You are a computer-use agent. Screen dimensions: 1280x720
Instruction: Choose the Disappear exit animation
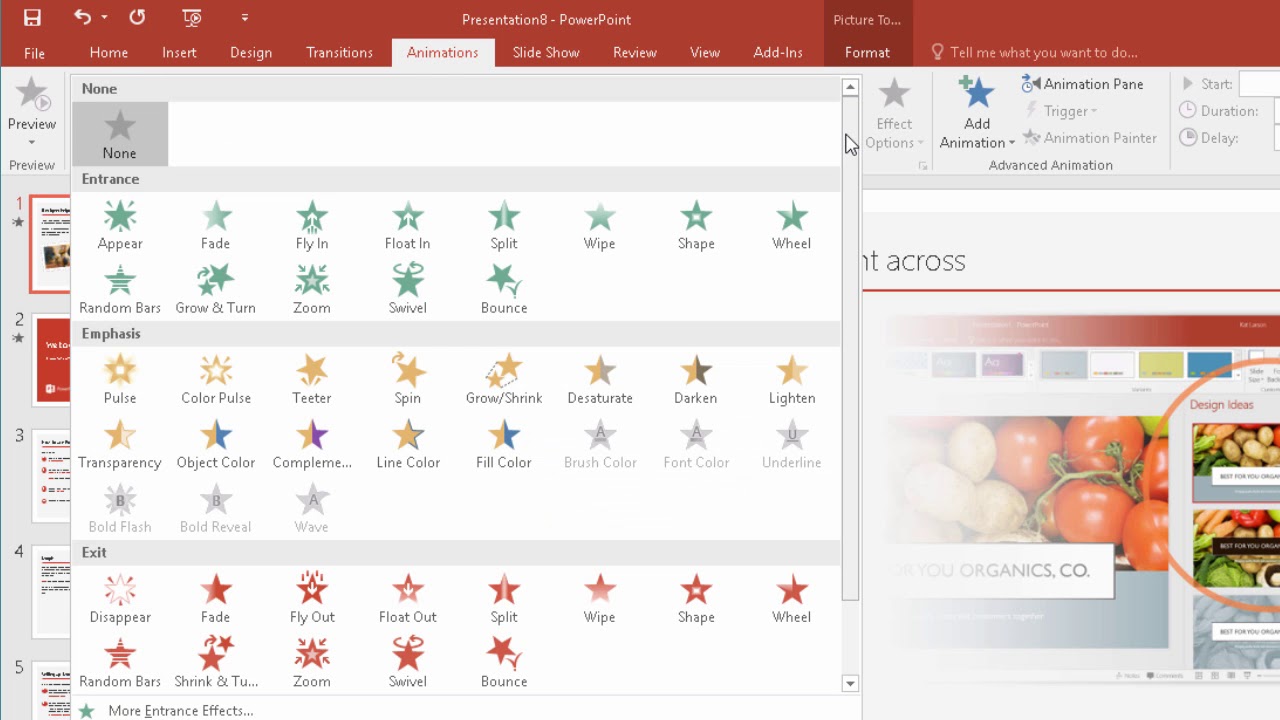tap(120, 599)
